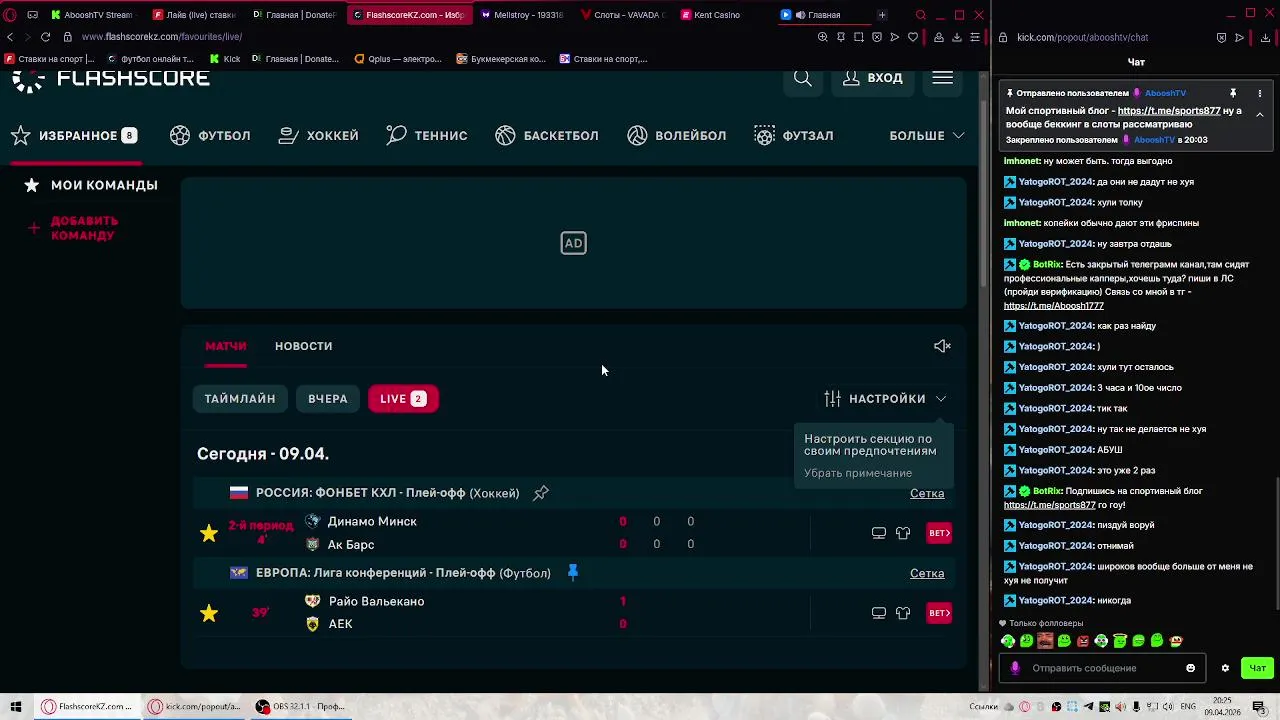The width and height of the screenshot is (1280, 720).
Task: Open Kick bookmark in bookmarks bar
Action: tap(224, 59)
